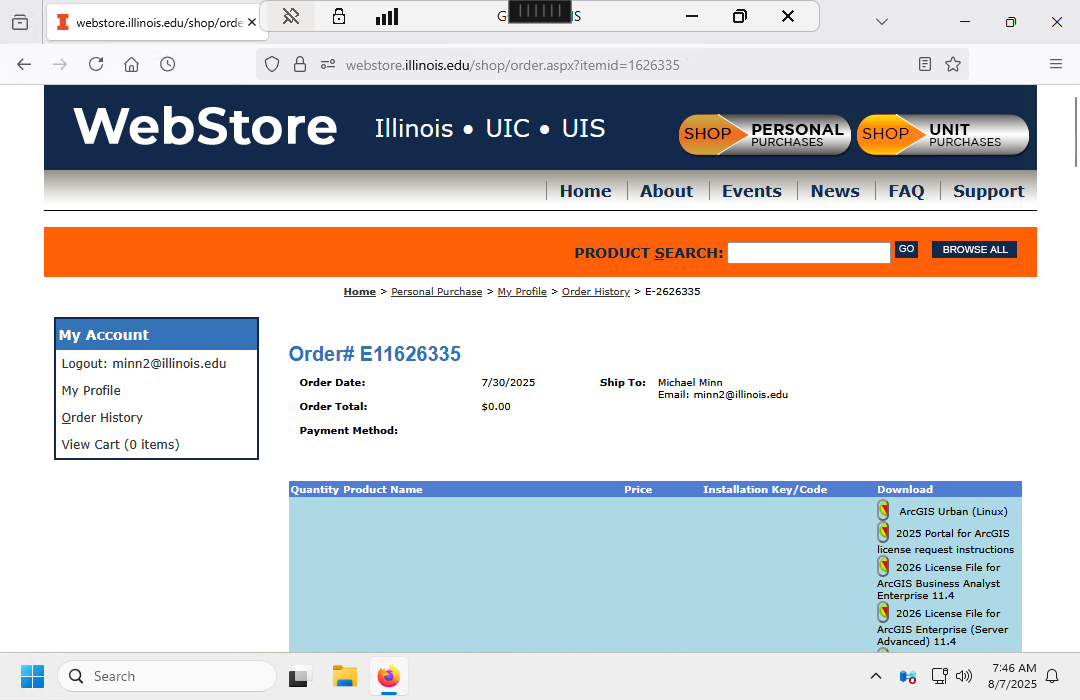Viewport: 1080px width, 700px height.
Task: Open the Home navigation menu item
Action: click(x=585, y=191)
